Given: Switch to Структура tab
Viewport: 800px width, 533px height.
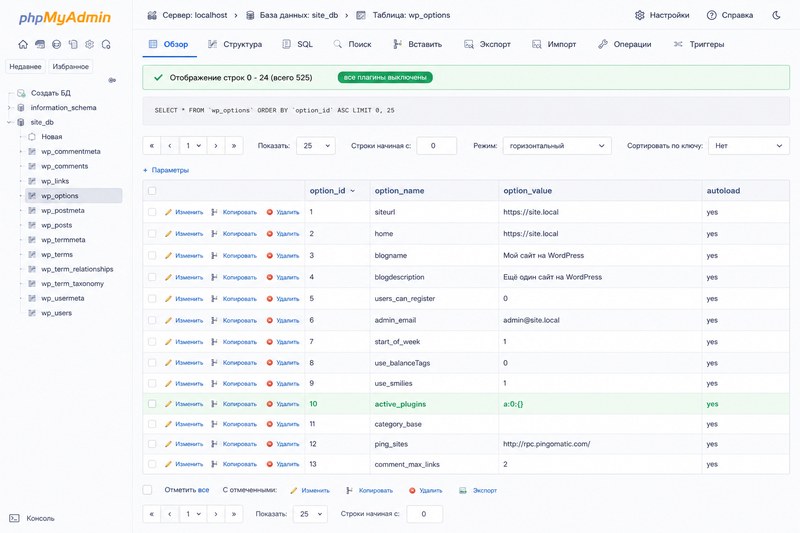Looking at the screenshot, I should [x=235, y=44].
